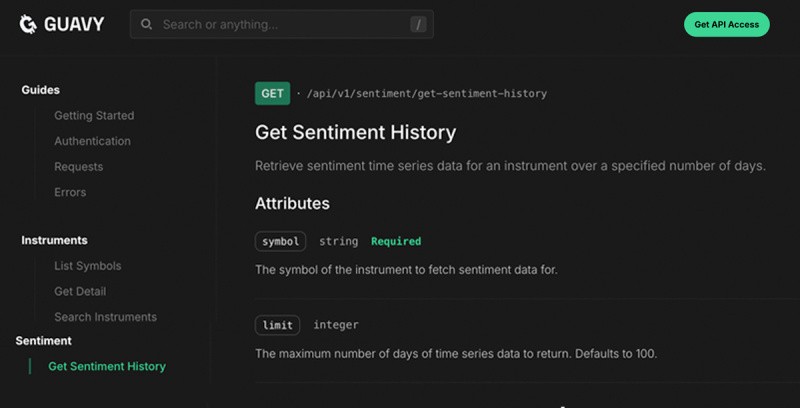Screen dimensions: 800x408
Task: Open the Search Instruments page
Action: 105,317
